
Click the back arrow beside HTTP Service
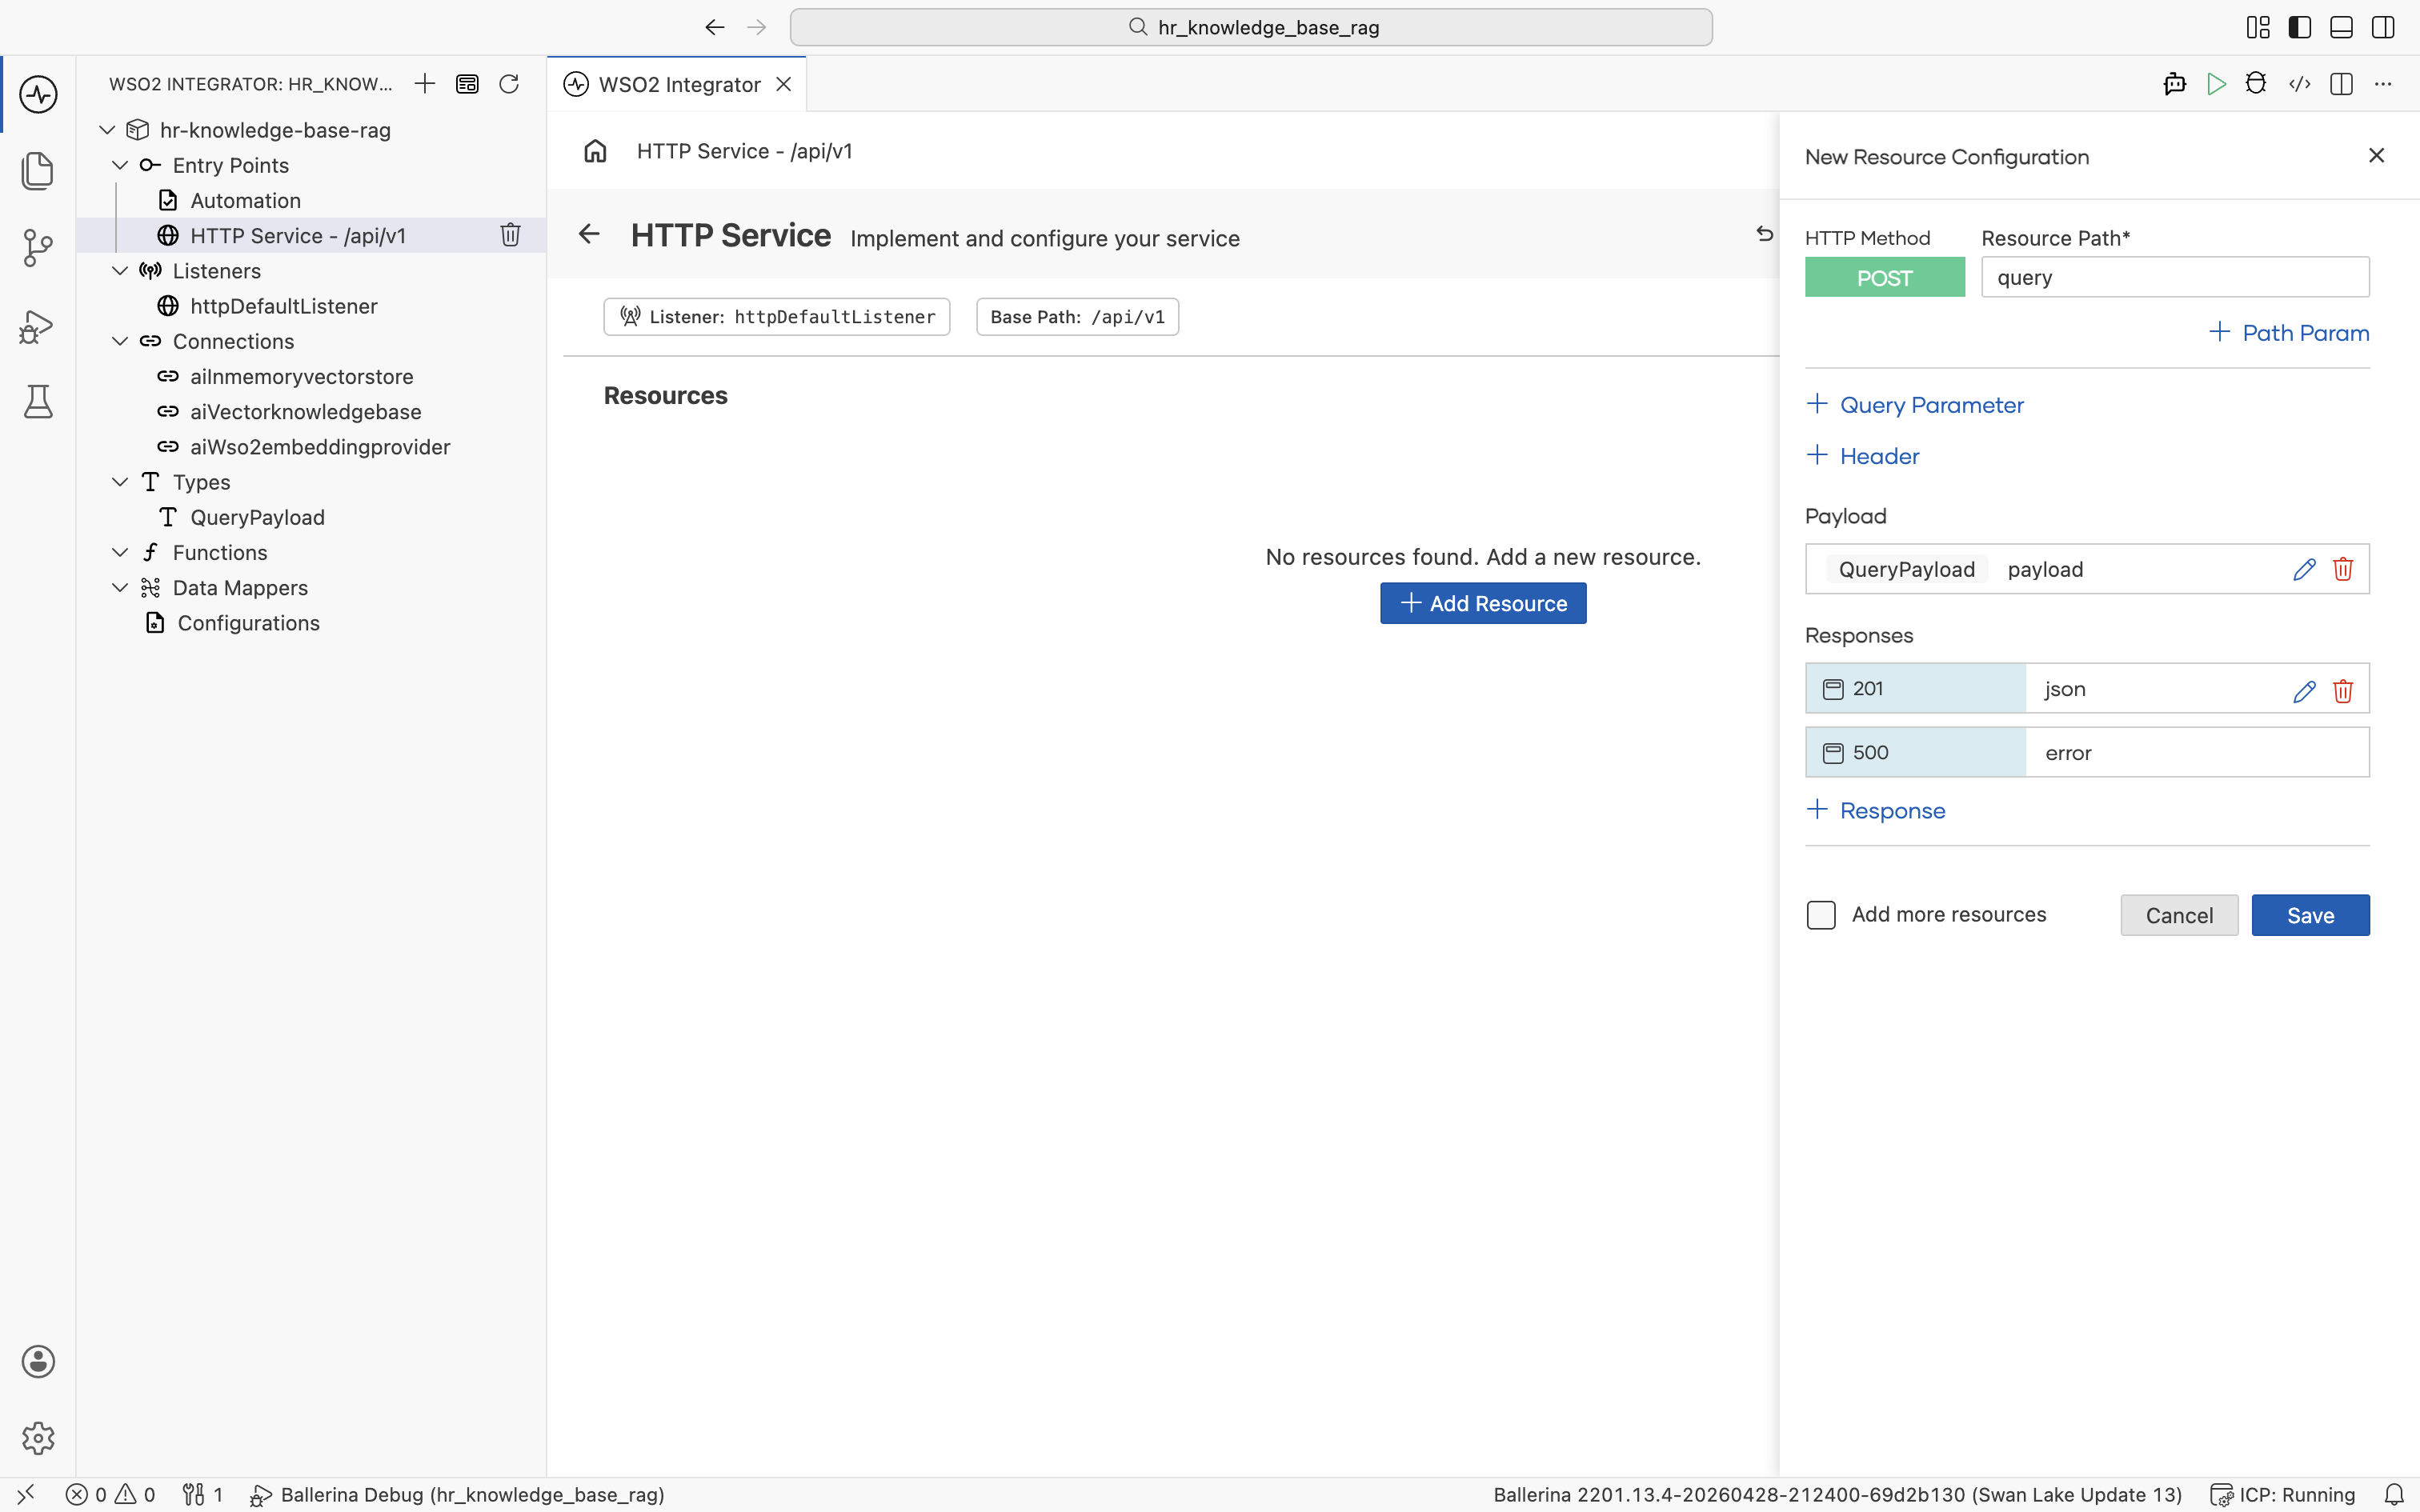click(x=589, y=234)
